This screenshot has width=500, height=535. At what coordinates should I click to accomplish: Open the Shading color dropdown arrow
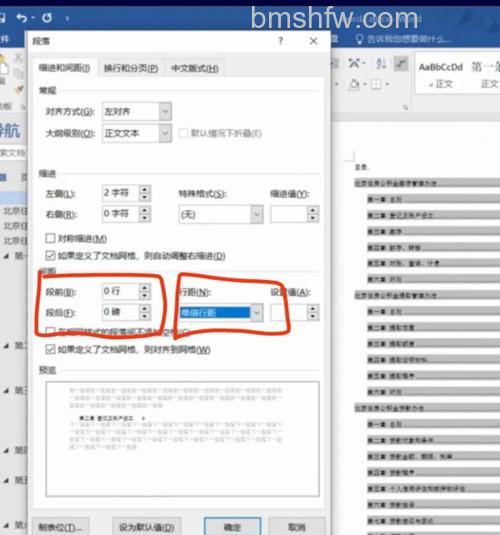click(365, 84)
